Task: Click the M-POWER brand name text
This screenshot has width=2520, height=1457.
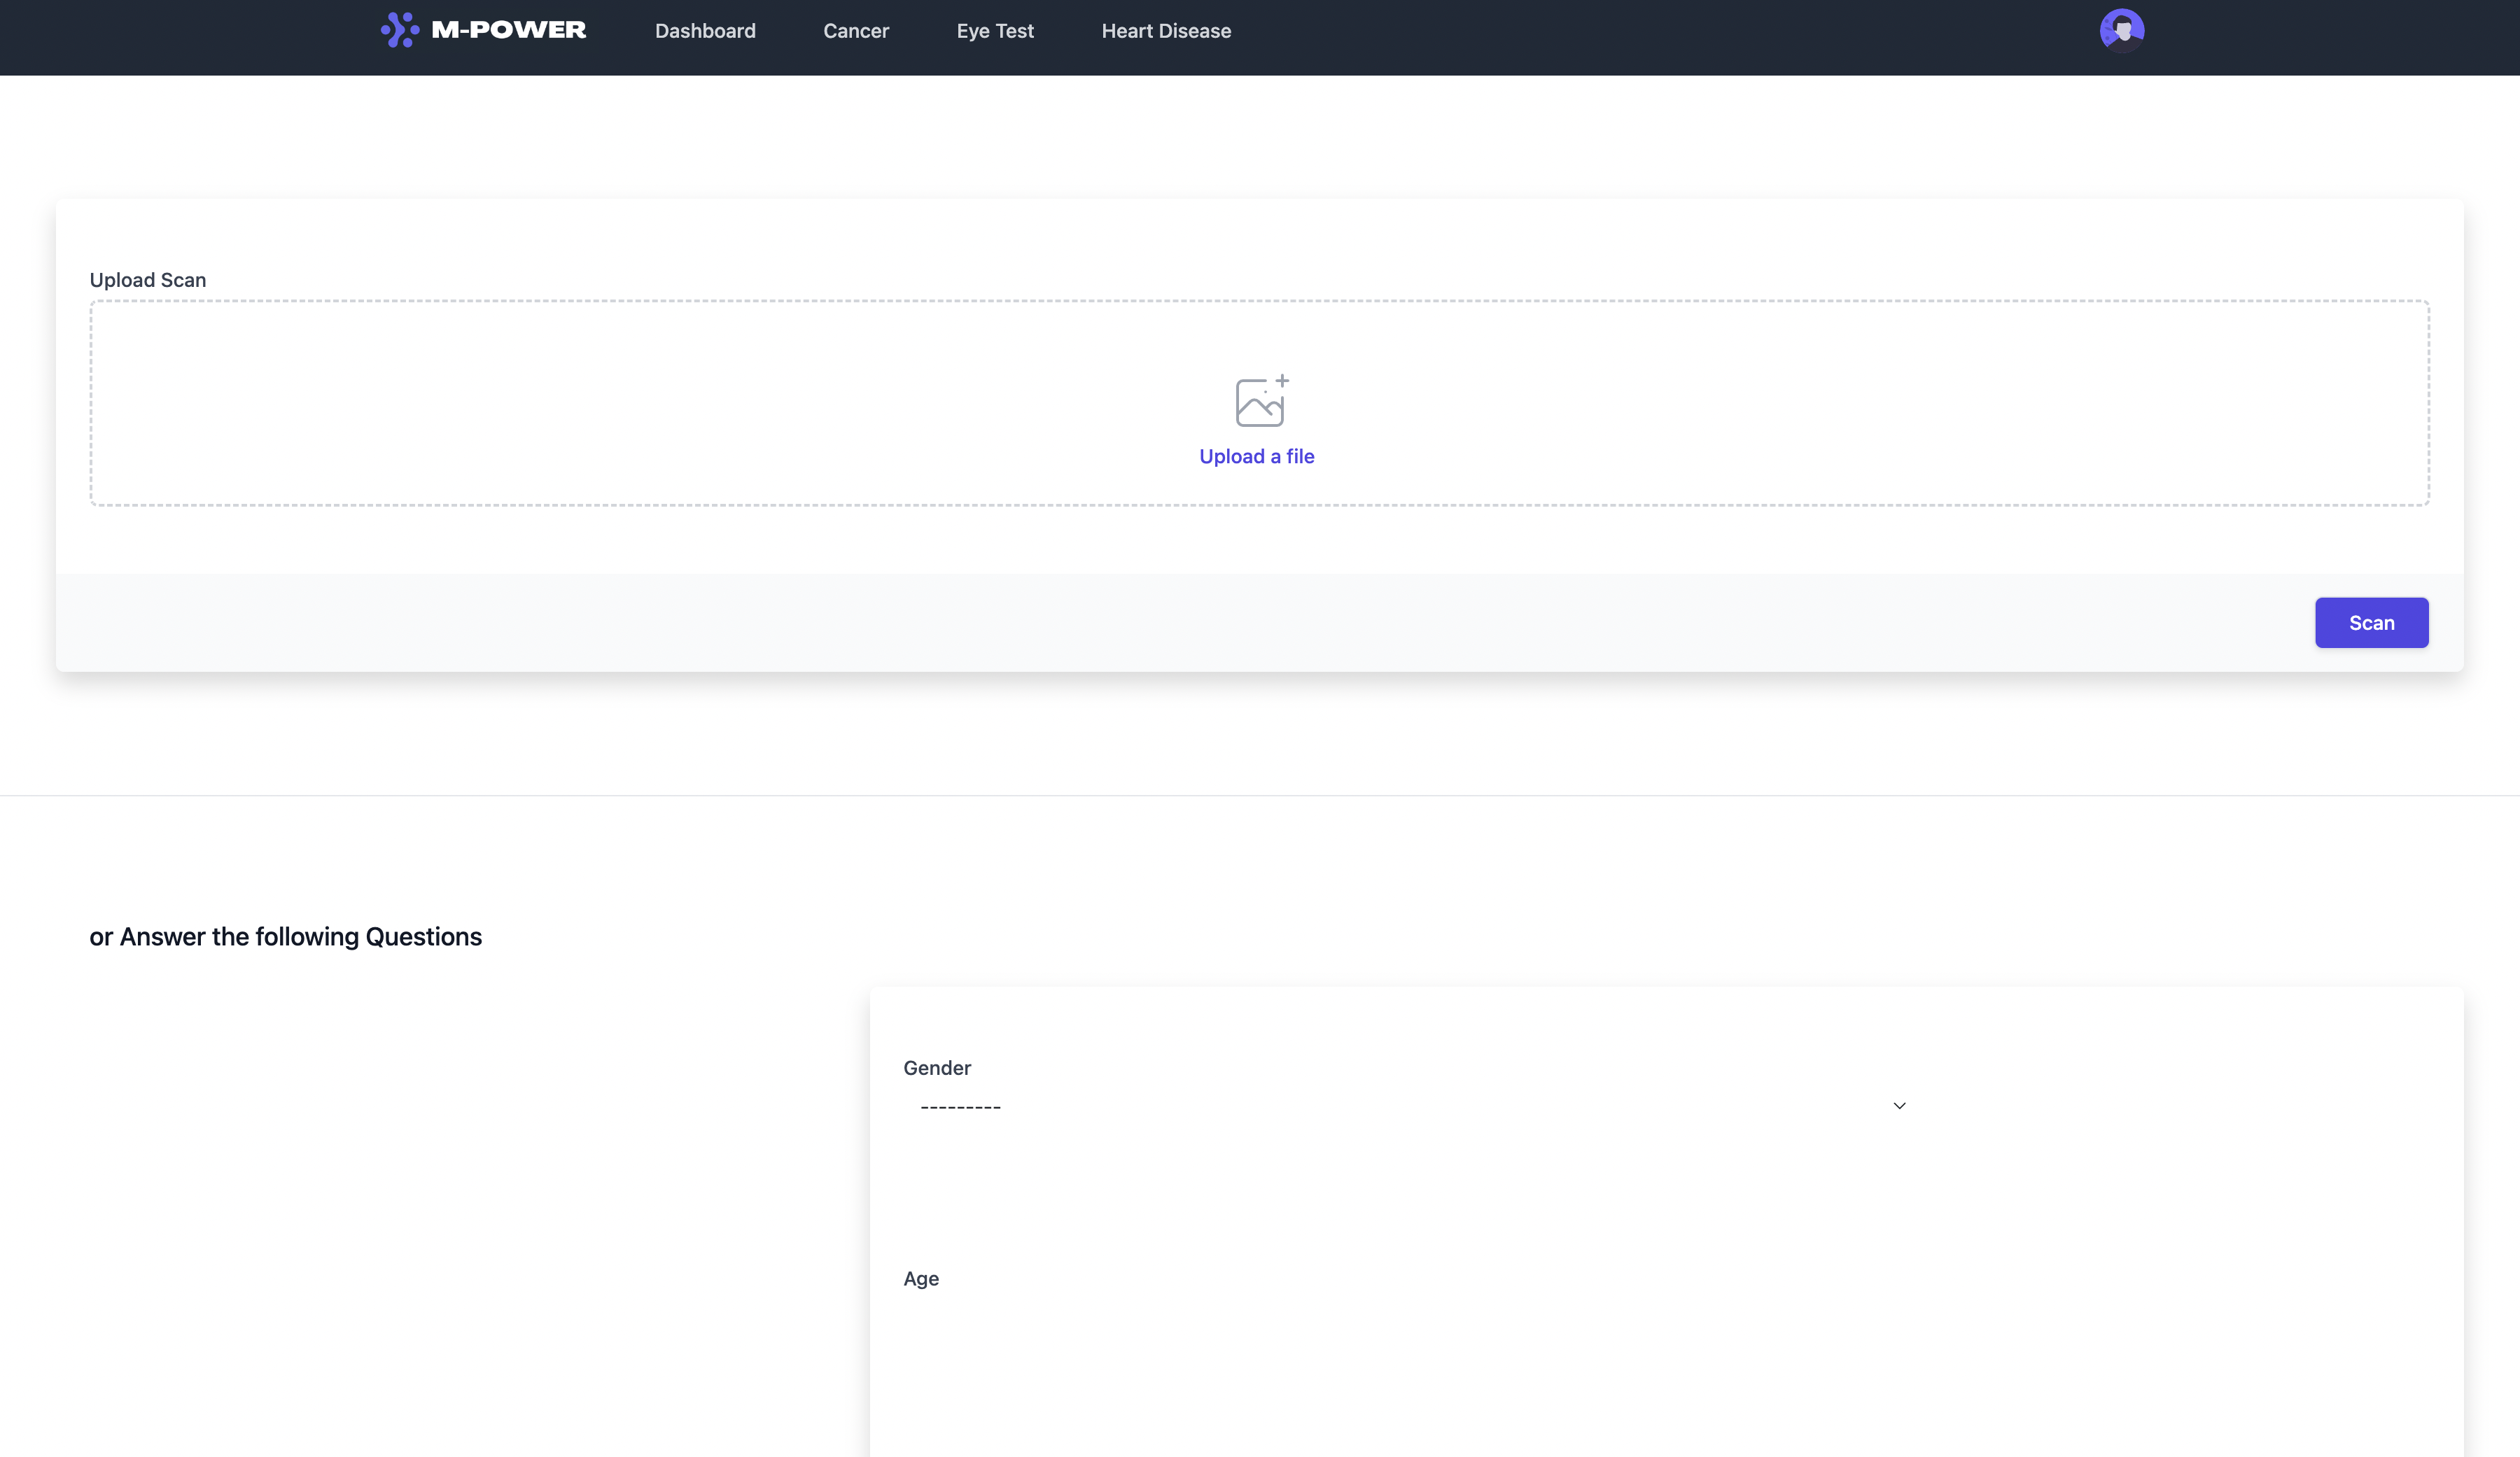Action: (508, 30)
